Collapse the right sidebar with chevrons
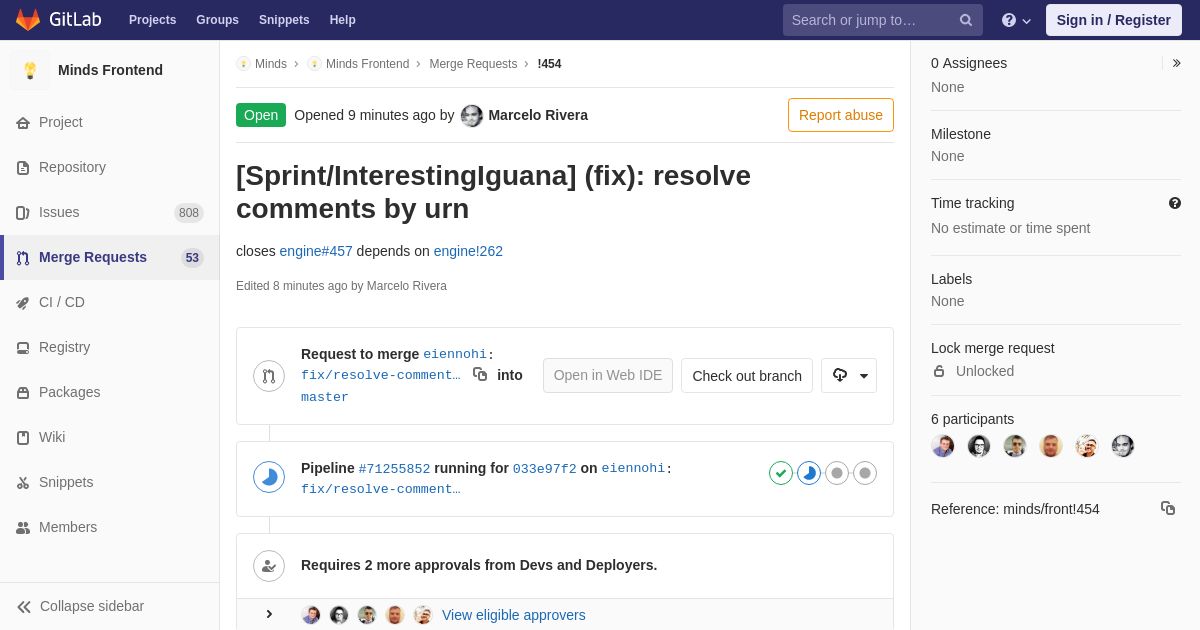1200x630 pixels. (x=1176, y=63)
